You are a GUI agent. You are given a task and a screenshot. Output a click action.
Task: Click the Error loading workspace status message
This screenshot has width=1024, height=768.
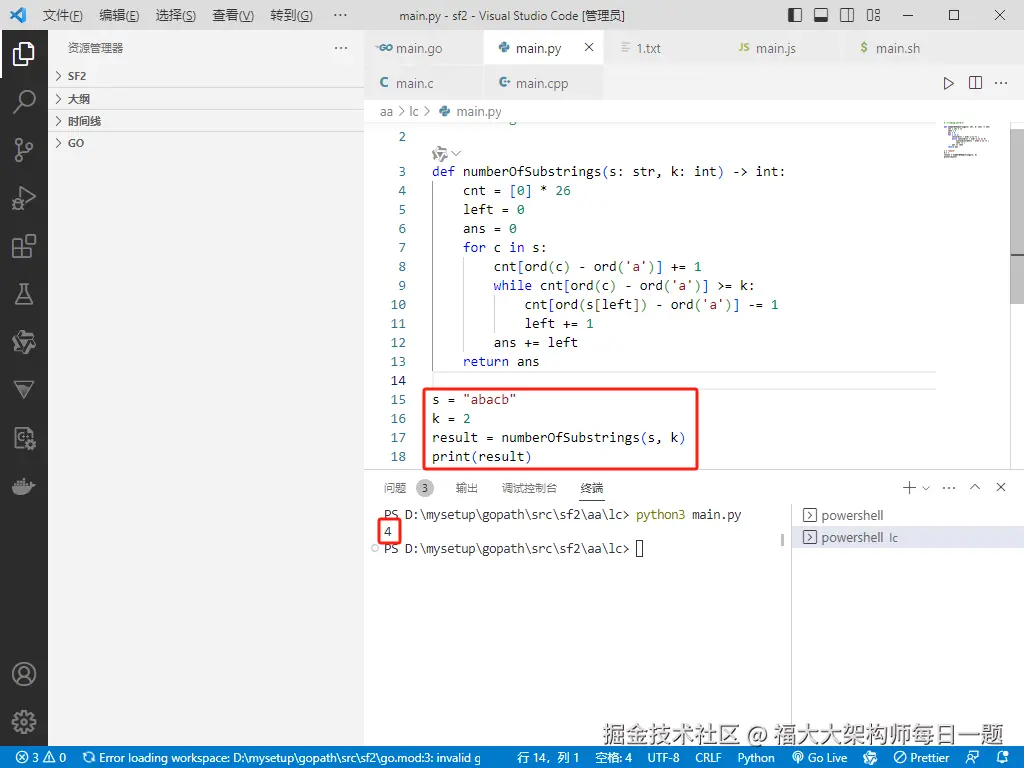pos(281,758)
